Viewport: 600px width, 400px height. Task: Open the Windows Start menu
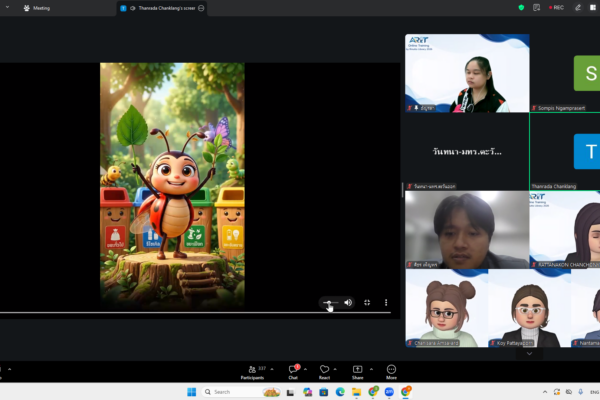point(191,392)
